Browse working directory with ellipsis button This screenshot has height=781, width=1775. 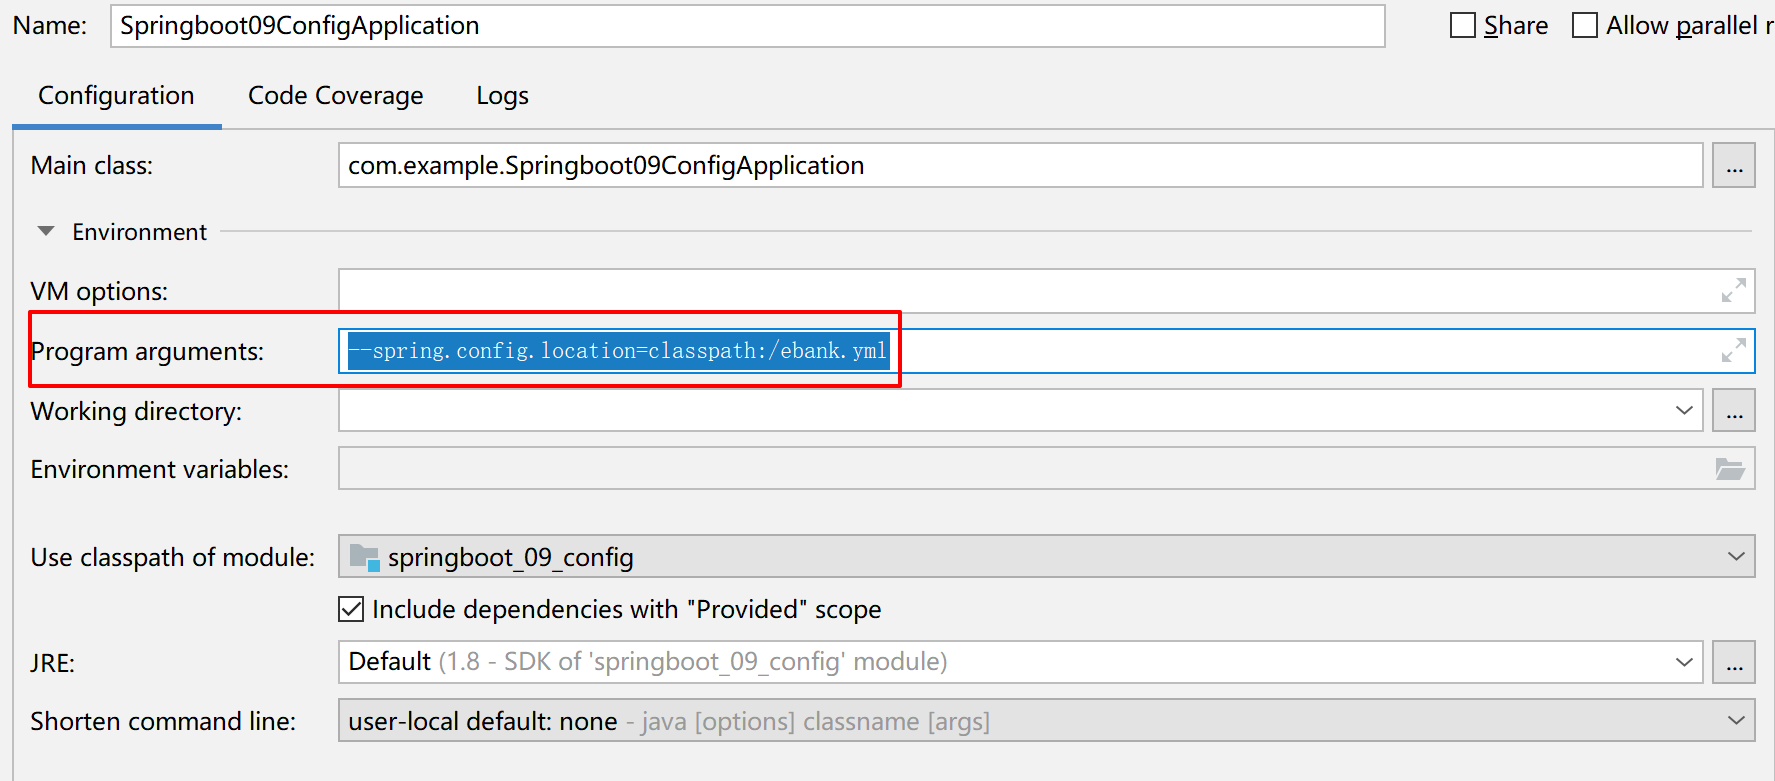1734,411
